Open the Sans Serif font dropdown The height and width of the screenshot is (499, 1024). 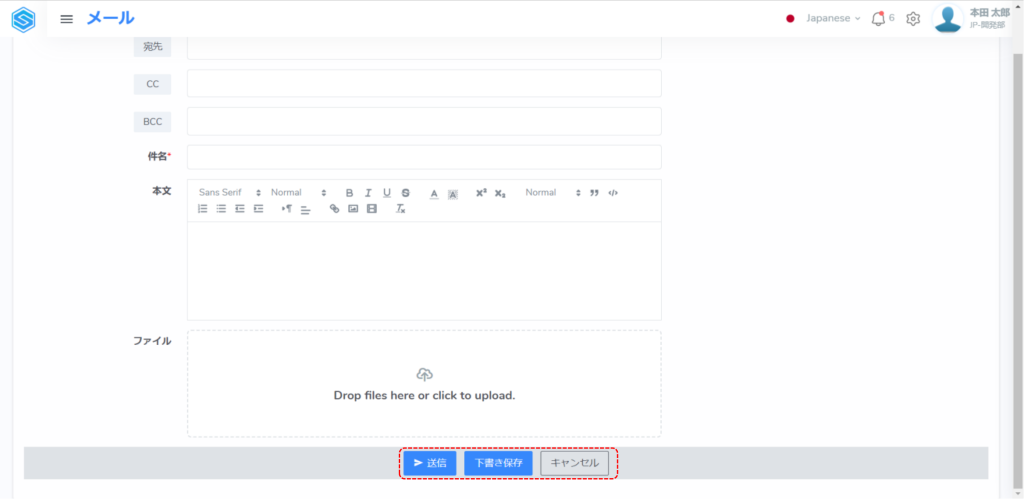tap(229, 193)
